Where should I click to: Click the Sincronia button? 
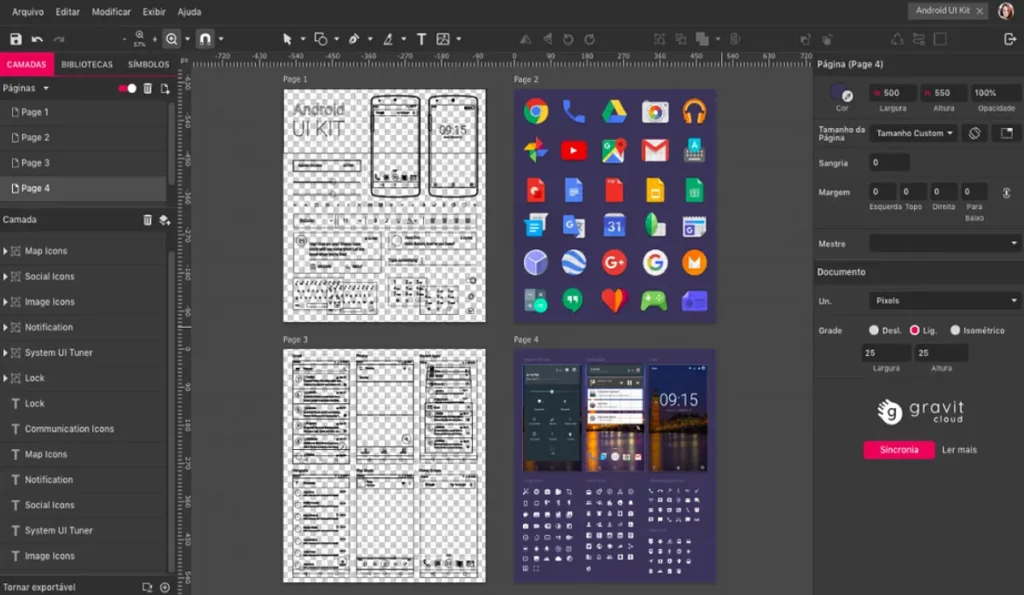click(899, 450)
